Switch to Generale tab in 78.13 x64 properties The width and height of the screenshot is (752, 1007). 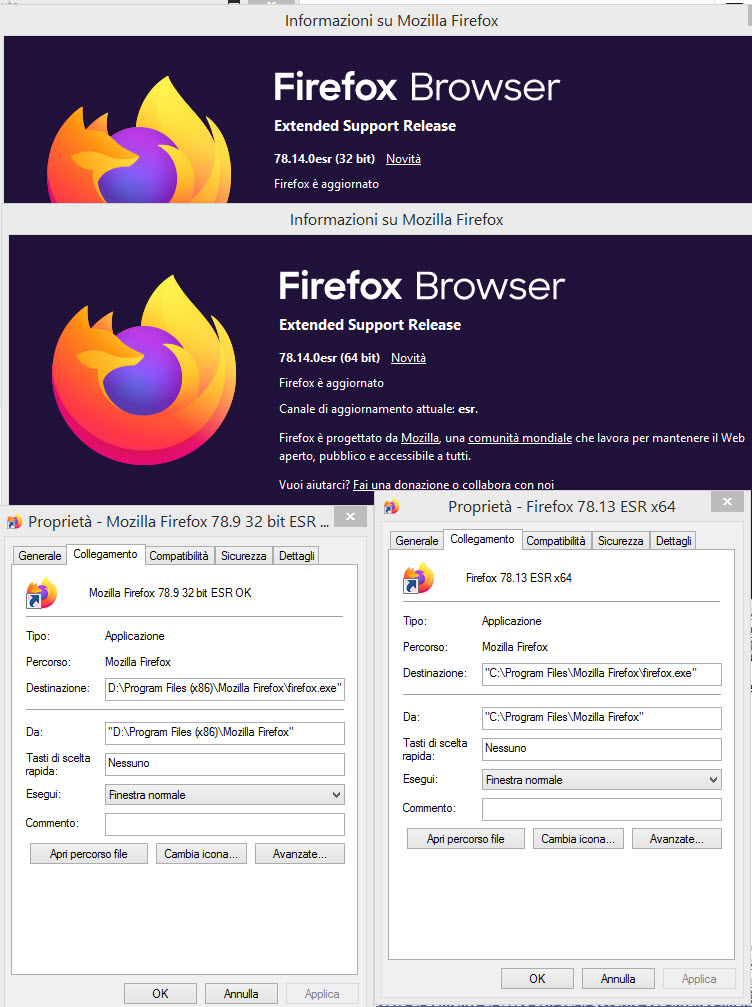coord(417,541)
